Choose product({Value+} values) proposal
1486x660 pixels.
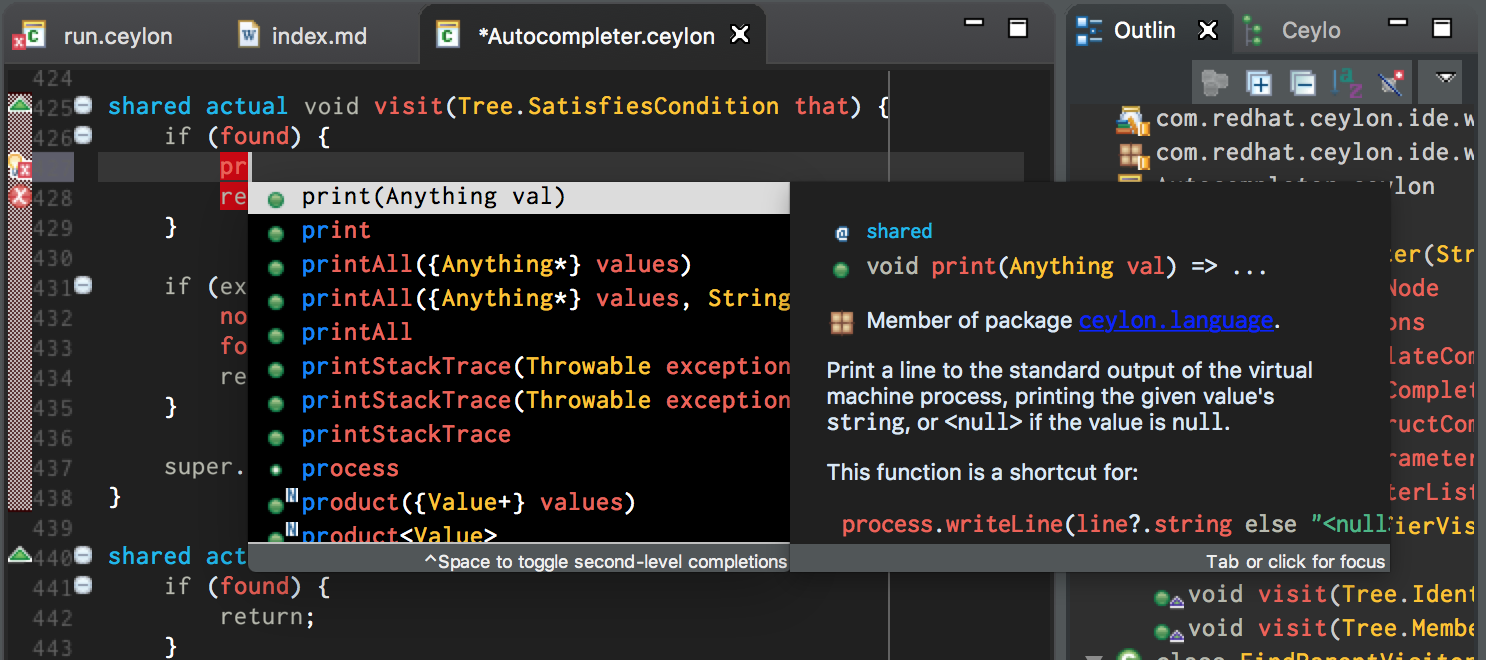(519, 503)
